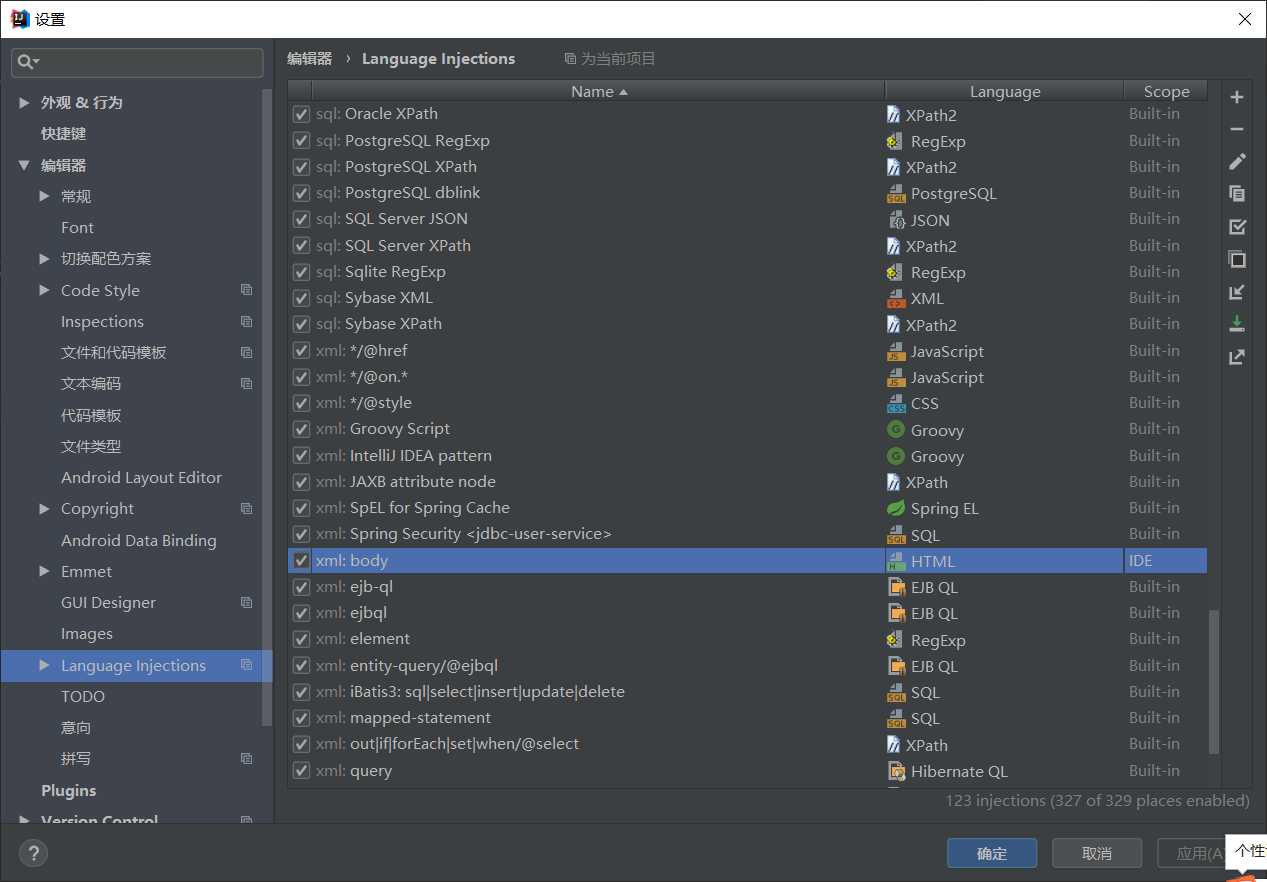Click the help question mark icon
The image size is (1267, 882).
tap(33, 853)
